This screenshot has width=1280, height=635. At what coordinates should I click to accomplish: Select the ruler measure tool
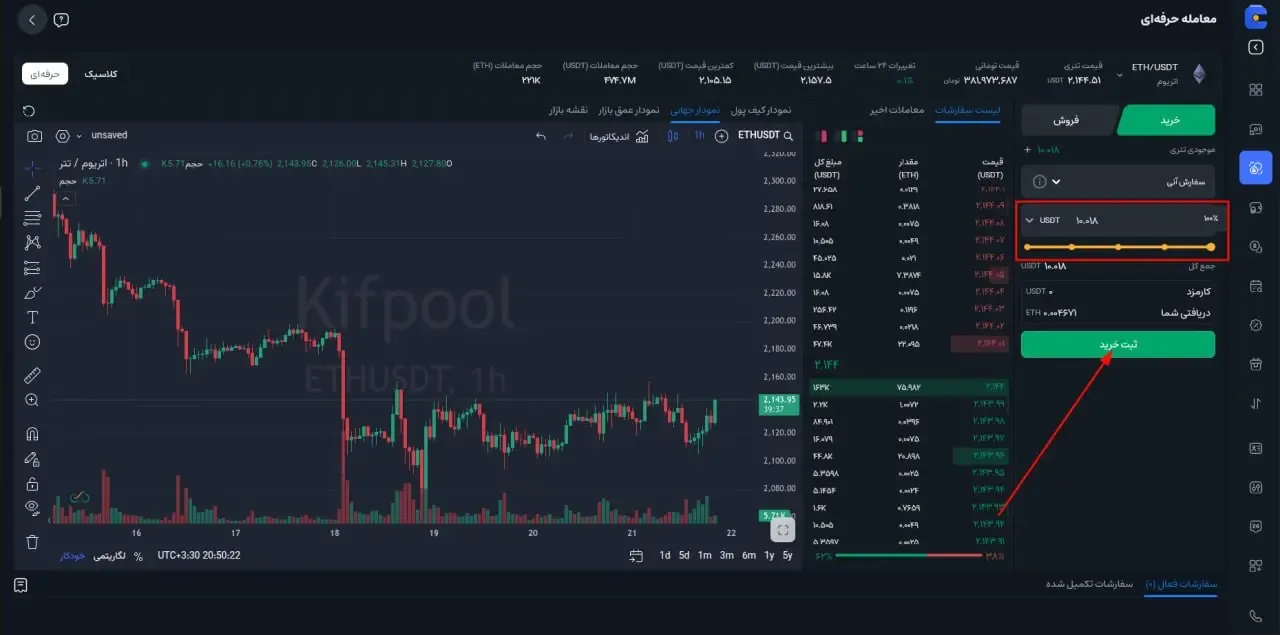point(32,375)
